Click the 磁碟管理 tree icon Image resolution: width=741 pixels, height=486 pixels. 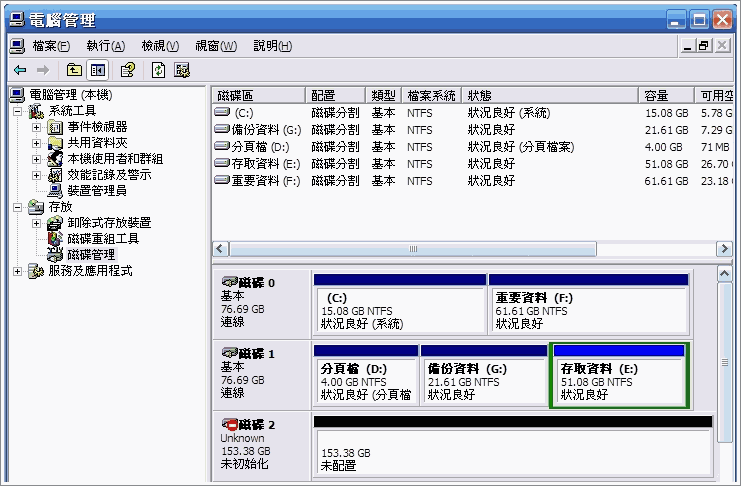[x=55, y=255]
